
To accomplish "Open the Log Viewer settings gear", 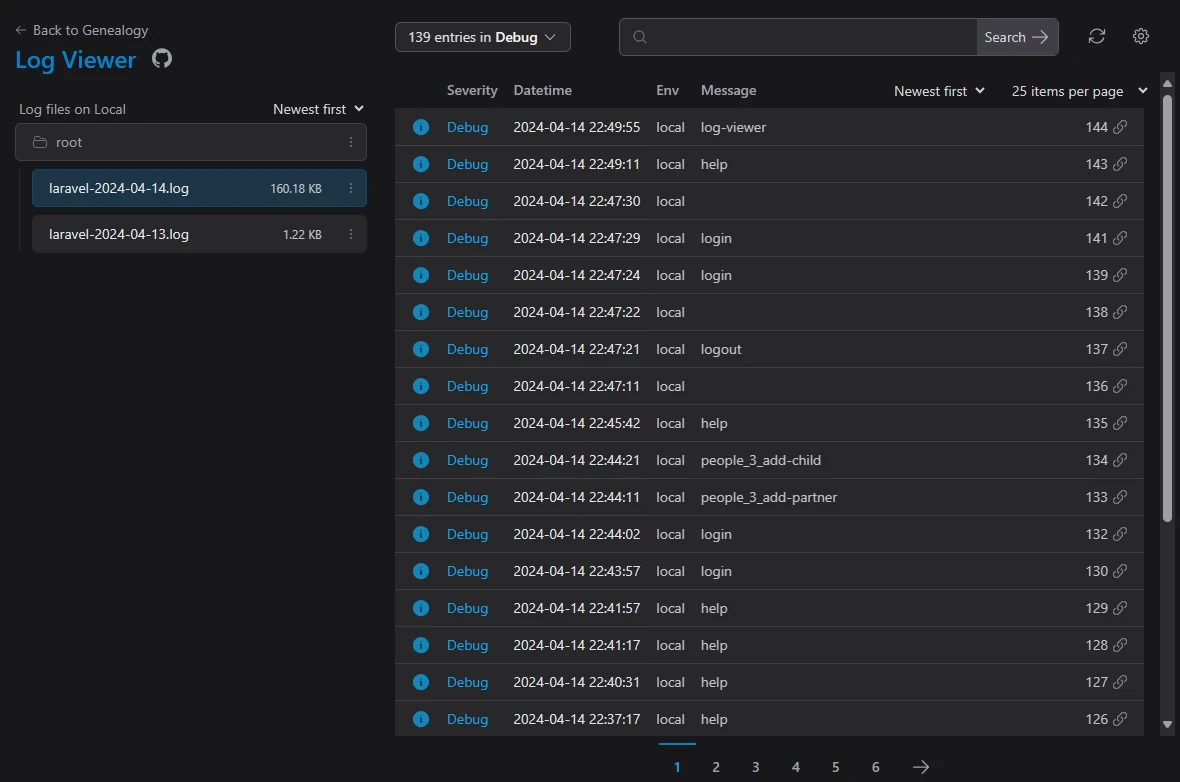I will 1140,36.
